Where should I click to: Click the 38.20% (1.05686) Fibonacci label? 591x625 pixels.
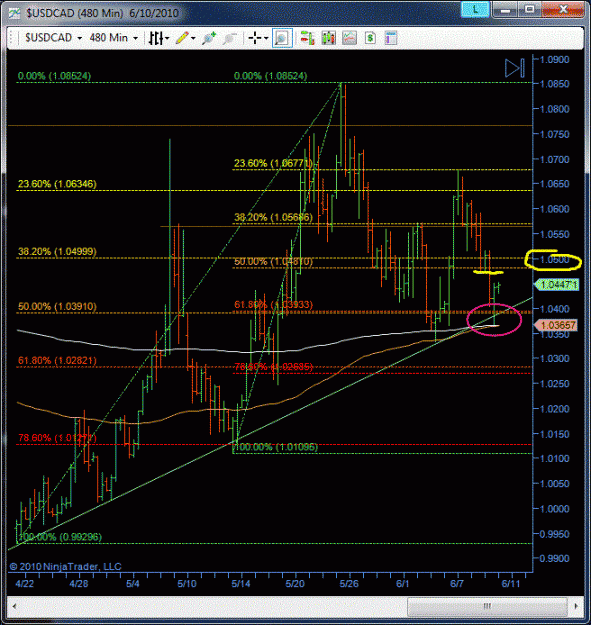(x=273, y=218)
